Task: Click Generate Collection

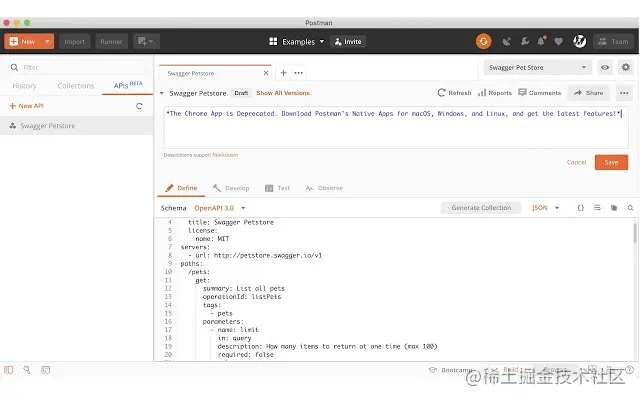Action: [x=481, y=208]
